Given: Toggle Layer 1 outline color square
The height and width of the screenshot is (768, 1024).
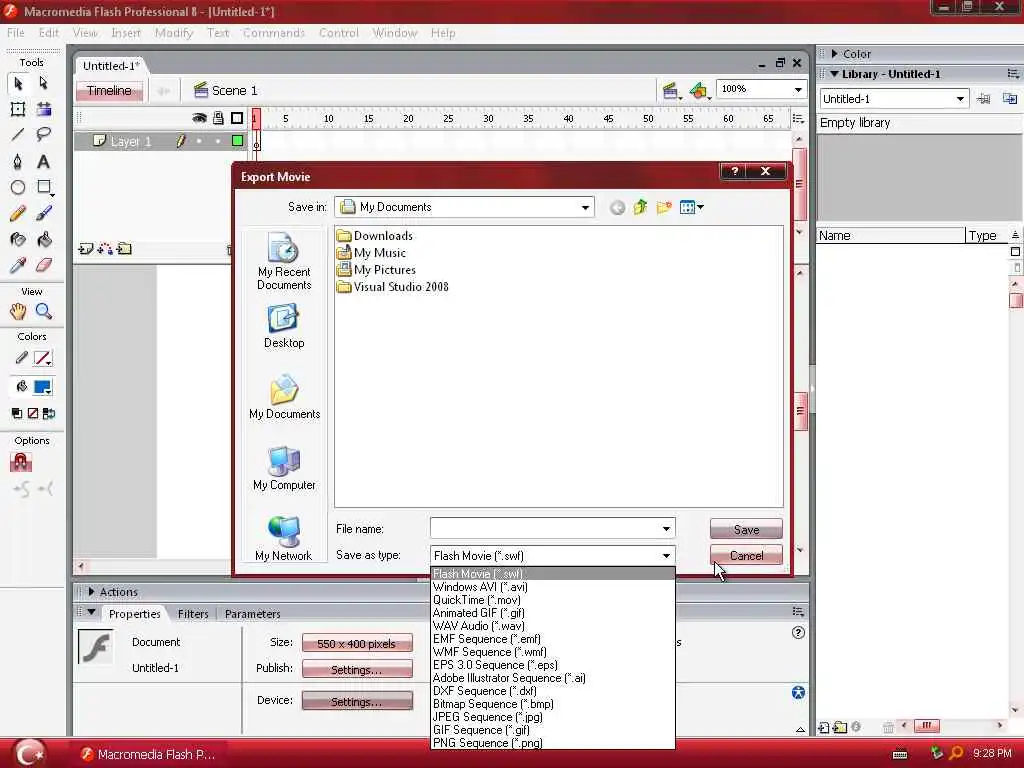Looking at the screenshot, I should (x=237, y=140).
